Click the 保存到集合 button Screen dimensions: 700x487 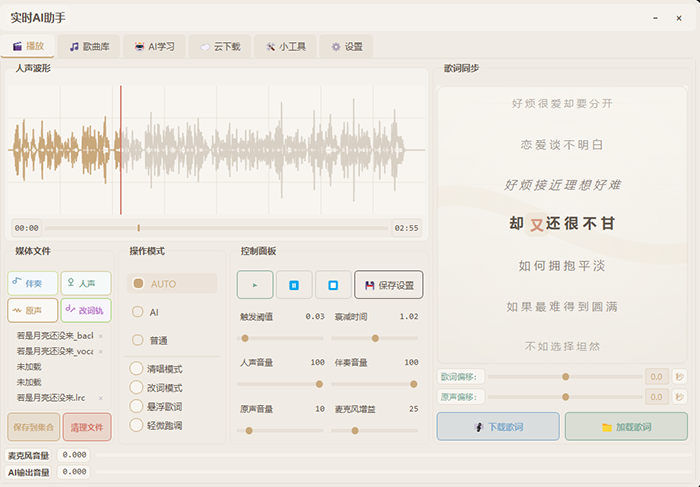coord(33,427)
